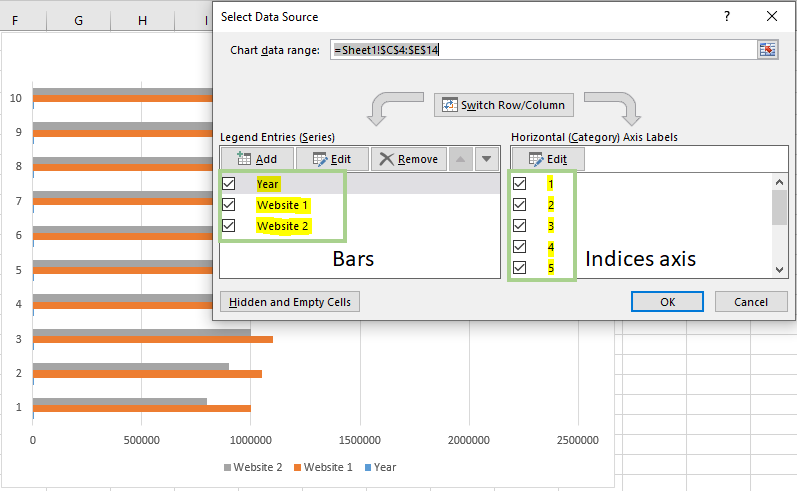Move the series up with the up arrow

pyautogui.click(x=461, y=159)
